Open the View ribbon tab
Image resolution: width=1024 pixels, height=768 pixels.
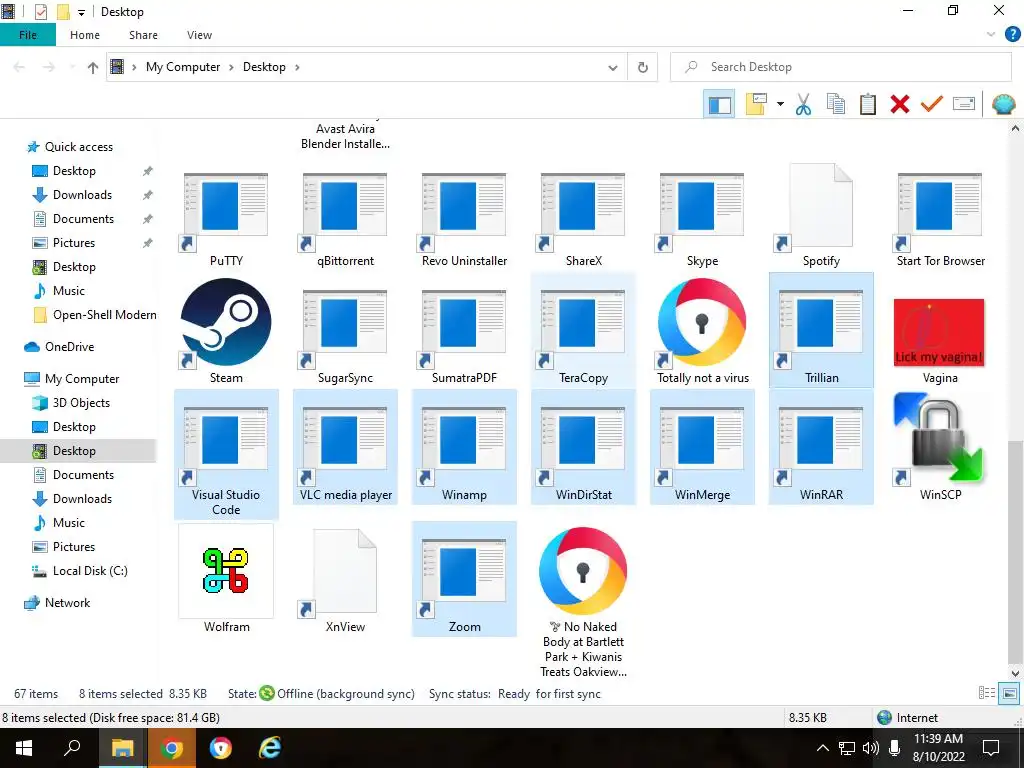pos(199,35)
